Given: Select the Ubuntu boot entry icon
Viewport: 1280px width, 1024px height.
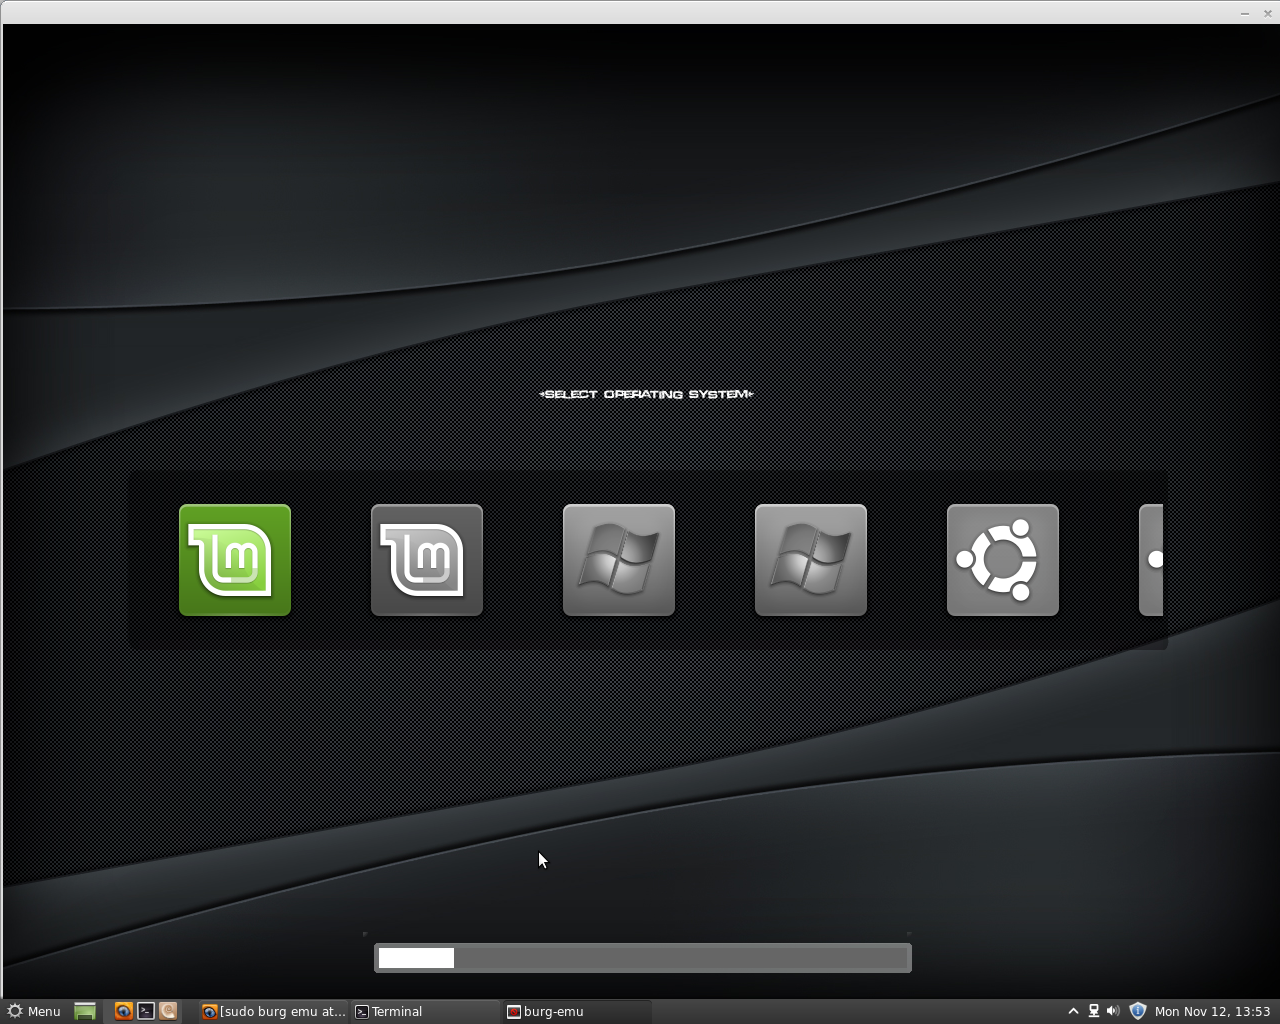Looking at the screenshot, I should [x=1003, y=560].
